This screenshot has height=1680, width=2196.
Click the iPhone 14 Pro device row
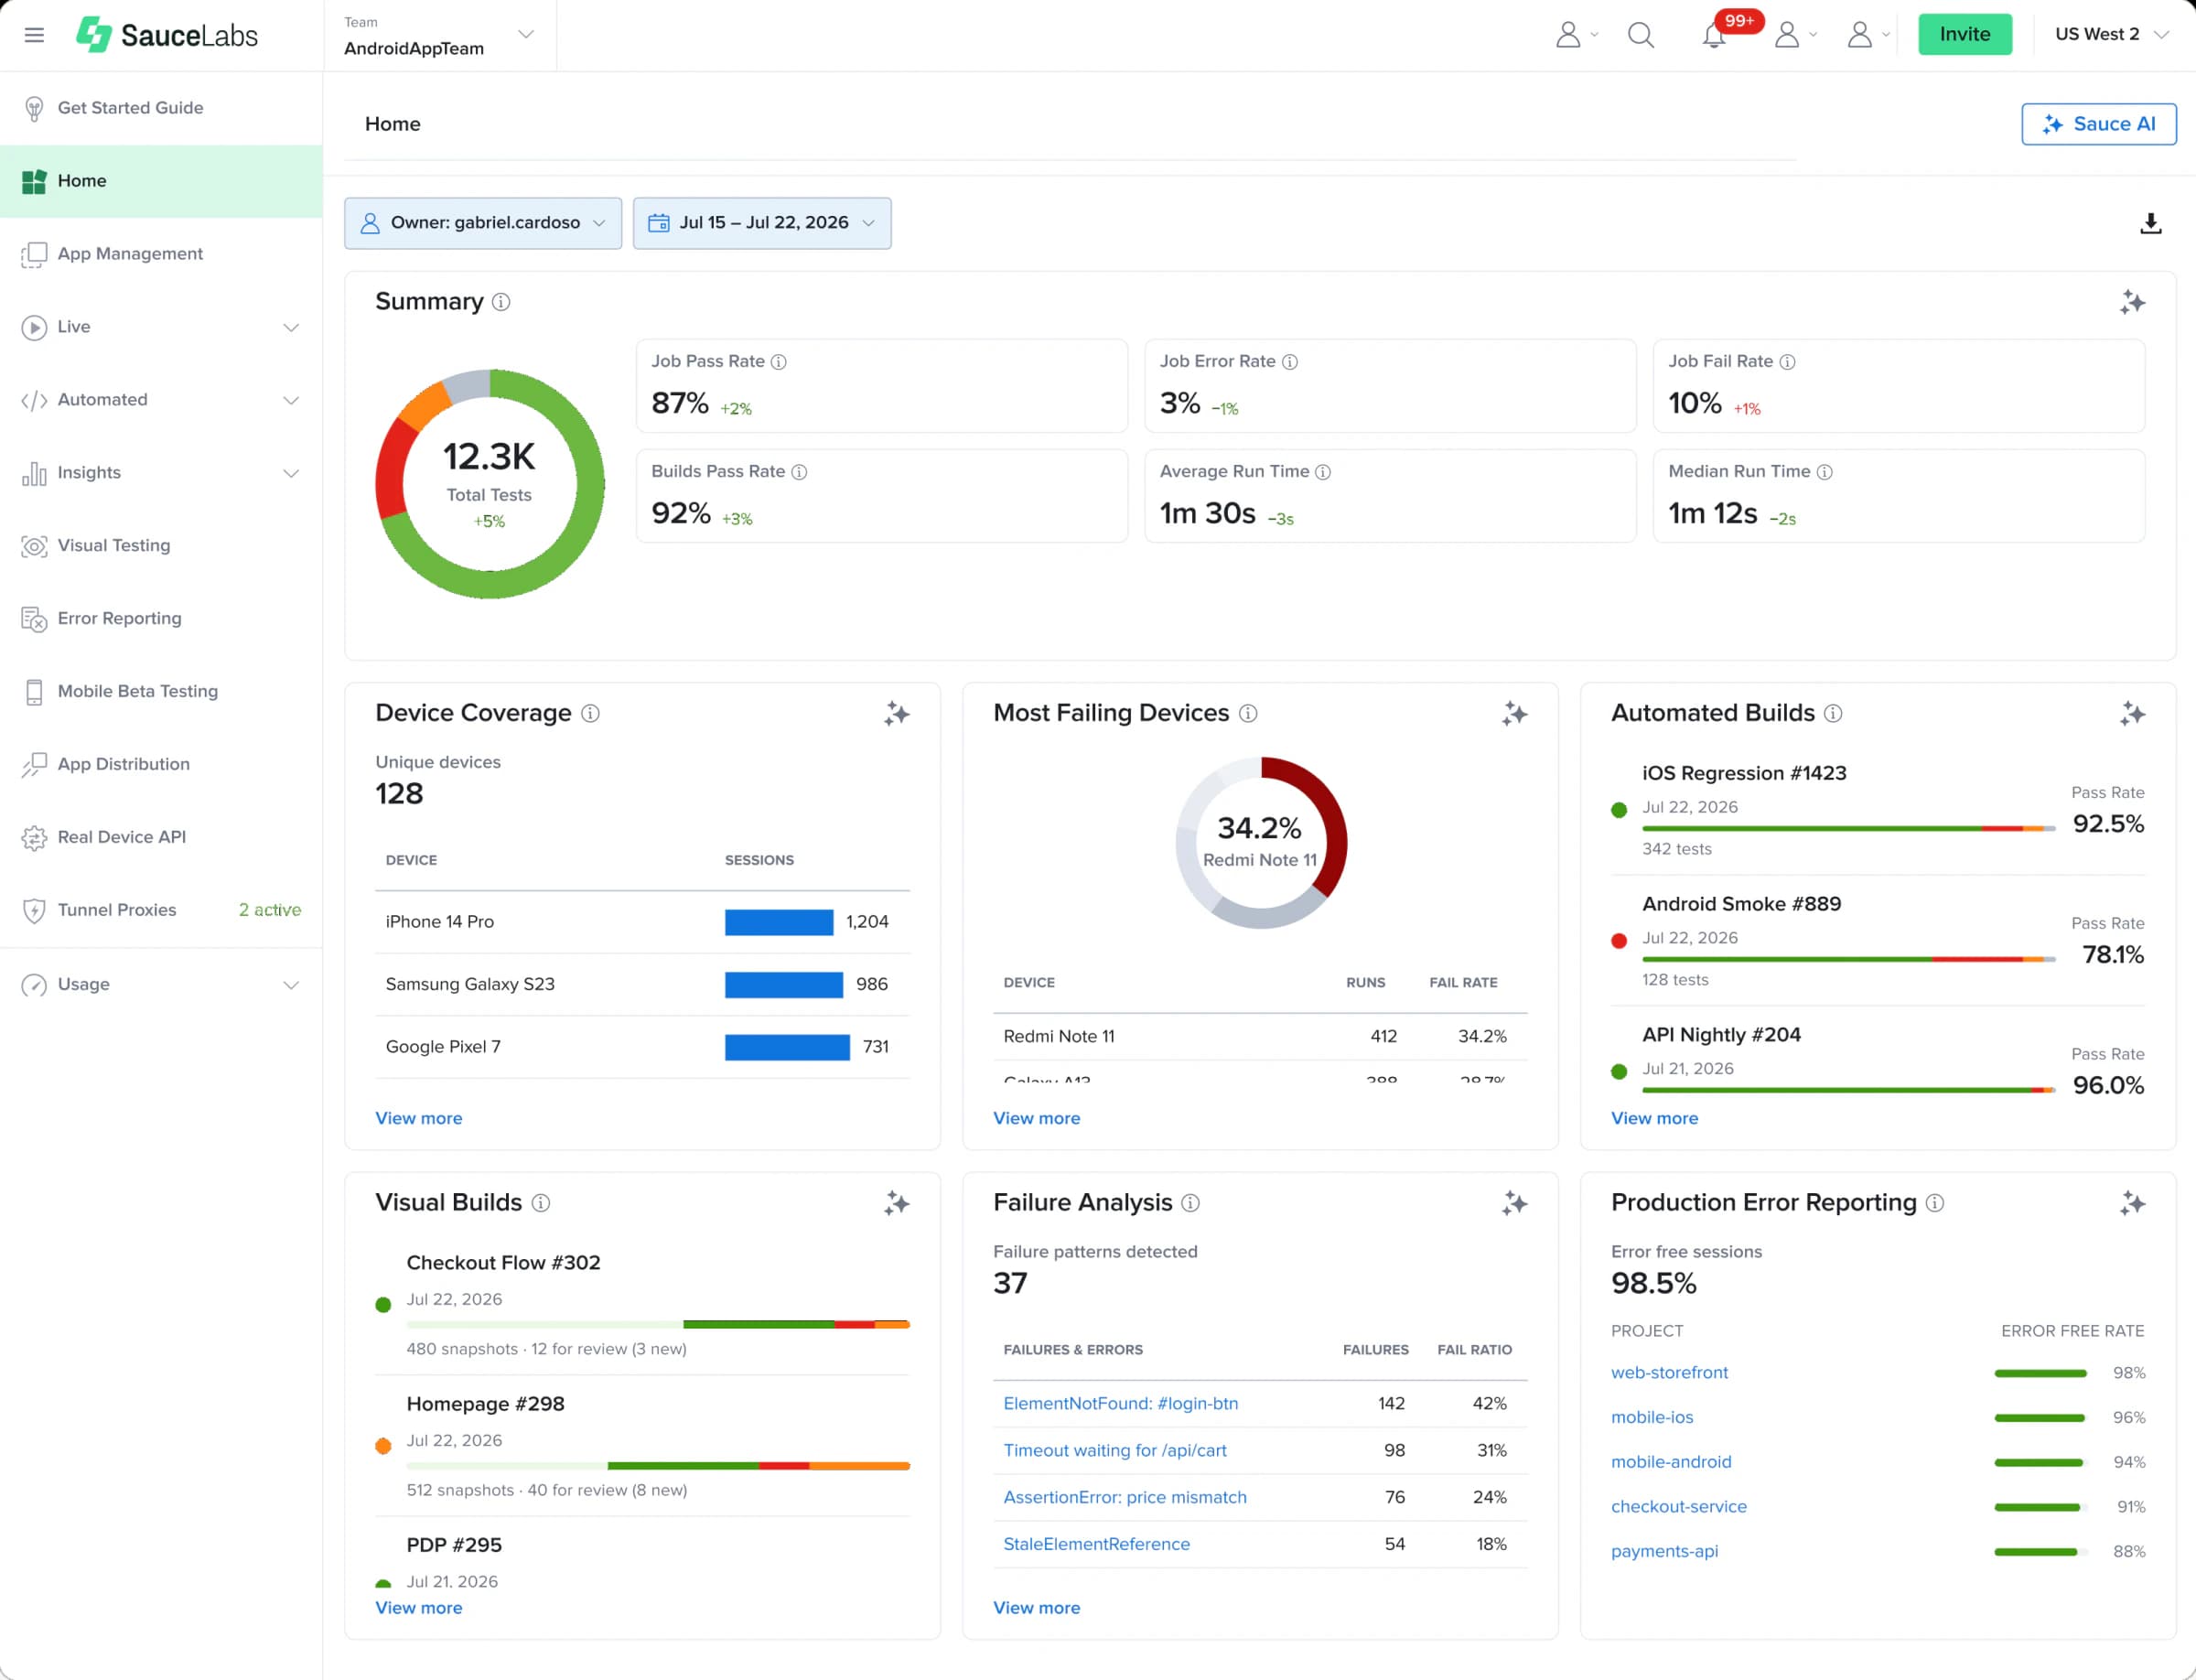(642, 922)
